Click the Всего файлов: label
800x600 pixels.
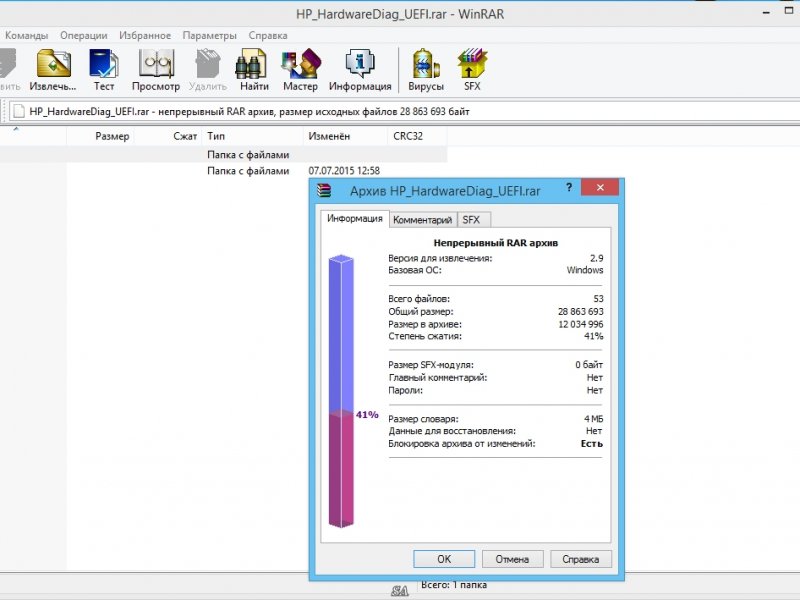[x=419, y=299]
